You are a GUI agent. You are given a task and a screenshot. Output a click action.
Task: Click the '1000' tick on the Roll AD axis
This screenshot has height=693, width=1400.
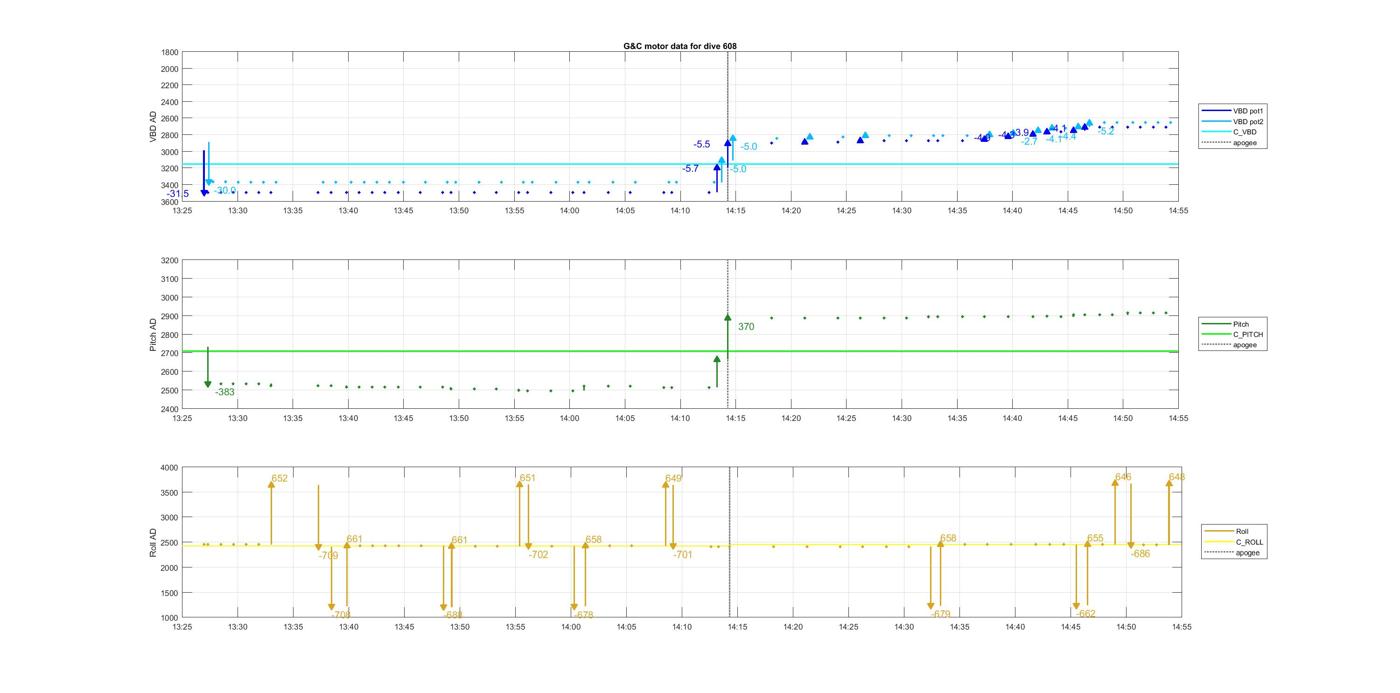[x=170, y=617]
